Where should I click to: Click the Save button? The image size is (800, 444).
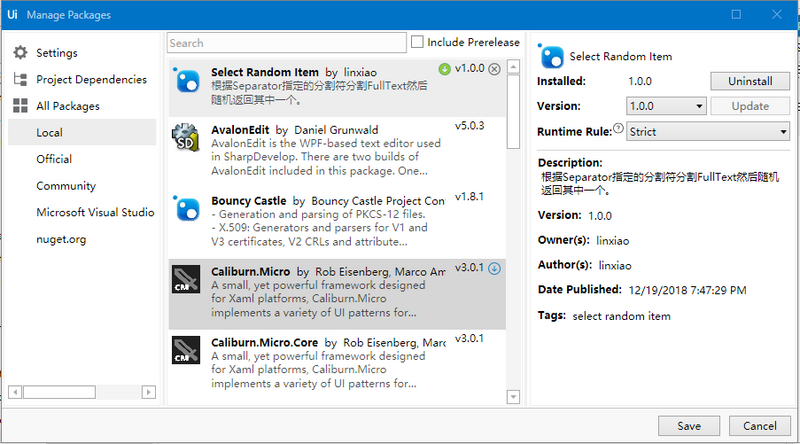[689, 426]
